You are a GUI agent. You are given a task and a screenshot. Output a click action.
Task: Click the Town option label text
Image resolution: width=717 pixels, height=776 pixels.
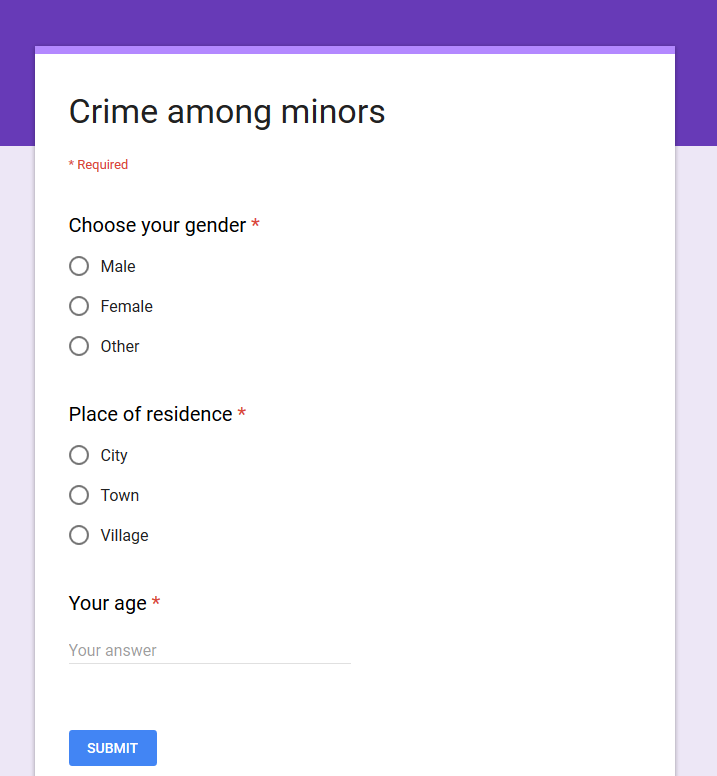pyautogui.click(x=120, y=495)
